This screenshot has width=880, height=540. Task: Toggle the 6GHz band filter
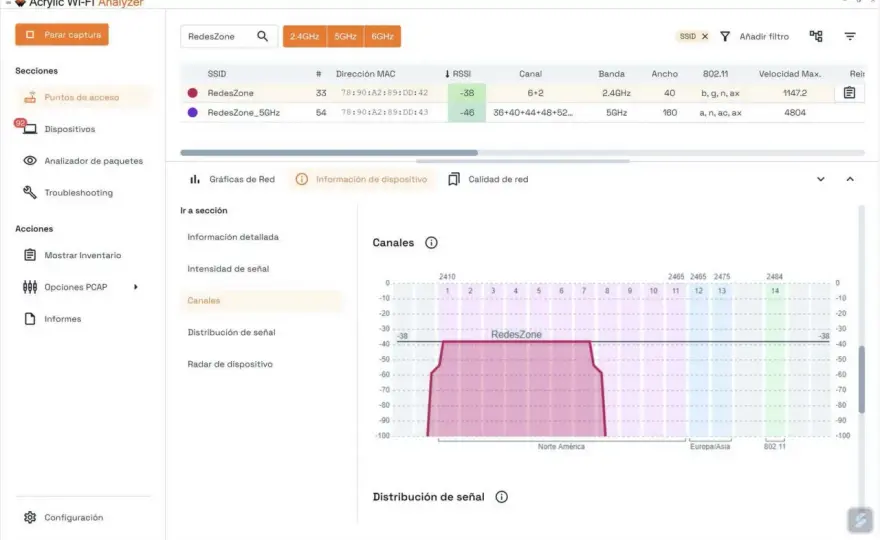[x=382, y=36]
